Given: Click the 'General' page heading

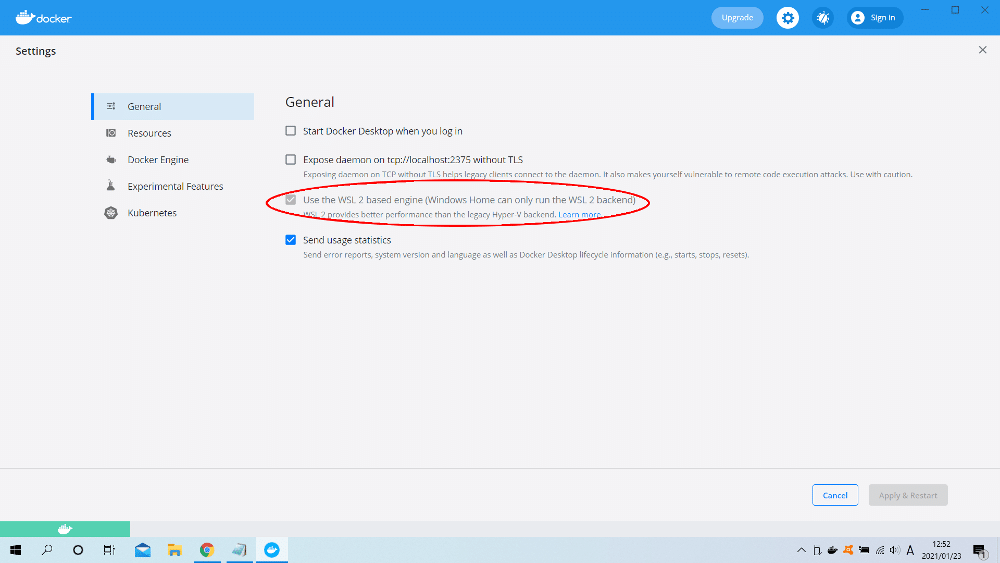Looking at the screenshot, I should pos(309,102).
